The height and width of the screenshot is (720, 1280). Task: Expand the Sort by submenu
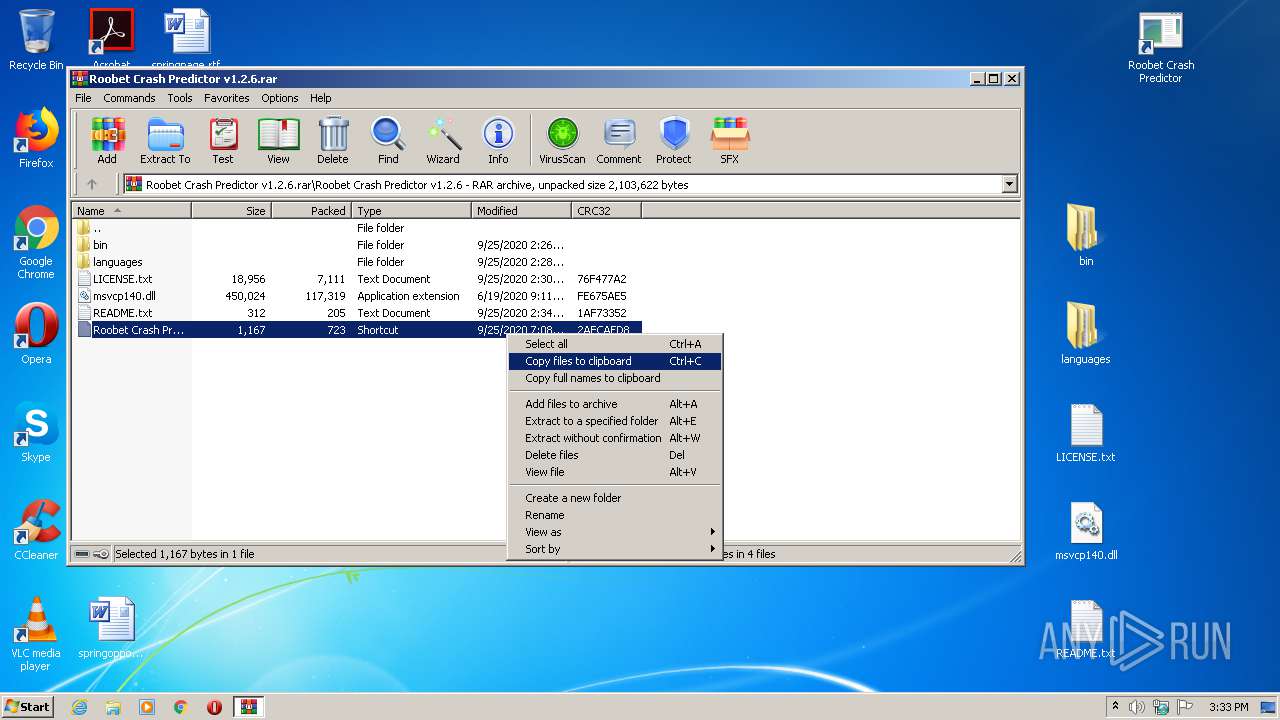(614, 549)
